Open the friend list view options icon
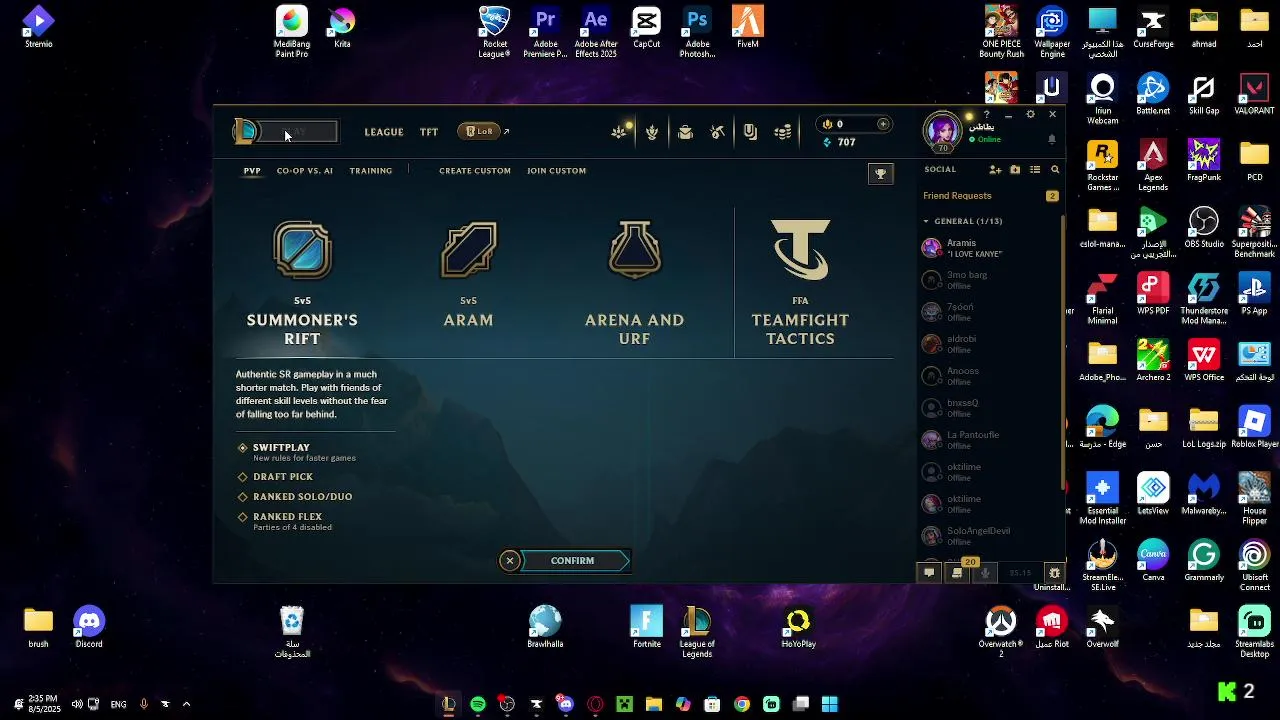This screenshot has width=1280, height=720. tap(1035, 170)
